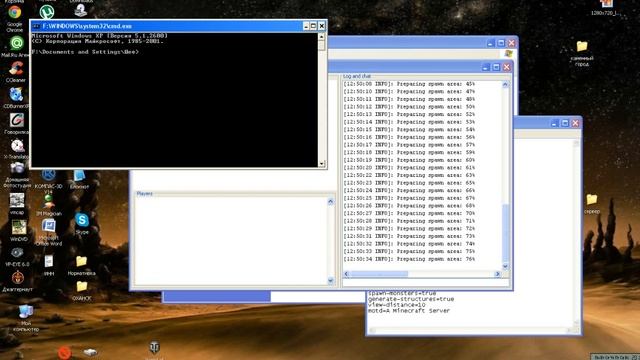Open the X-Translator desktop icon
Image resolution: width=640 pixels, height=360 pixels.
17,146
